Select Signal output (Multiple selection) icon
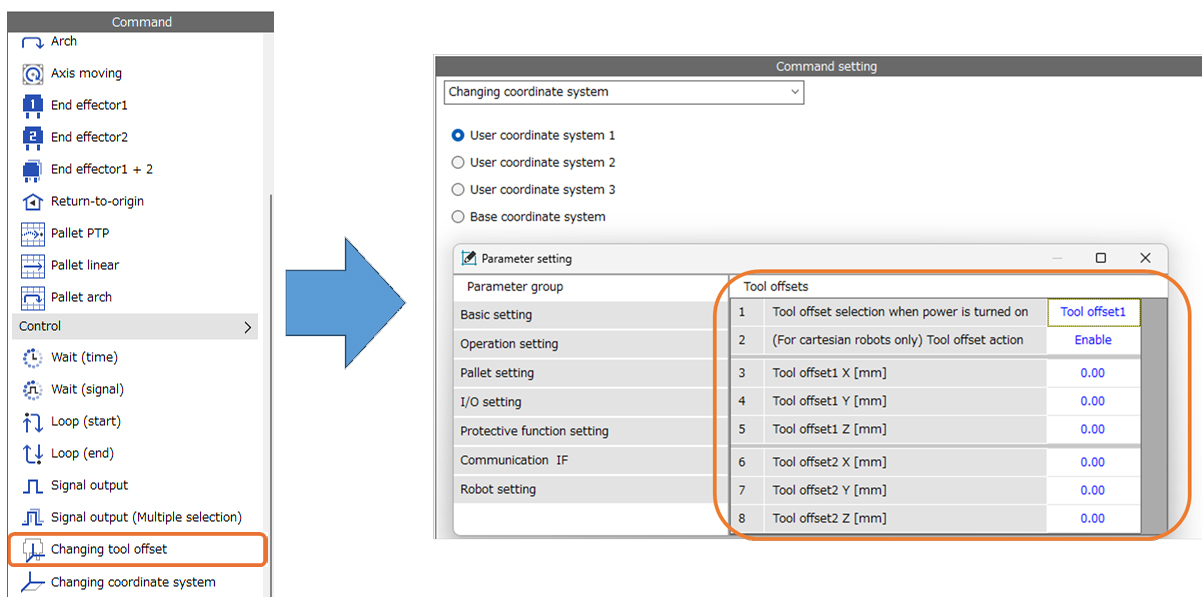1202x605 pixels. [x=33, y=518]
